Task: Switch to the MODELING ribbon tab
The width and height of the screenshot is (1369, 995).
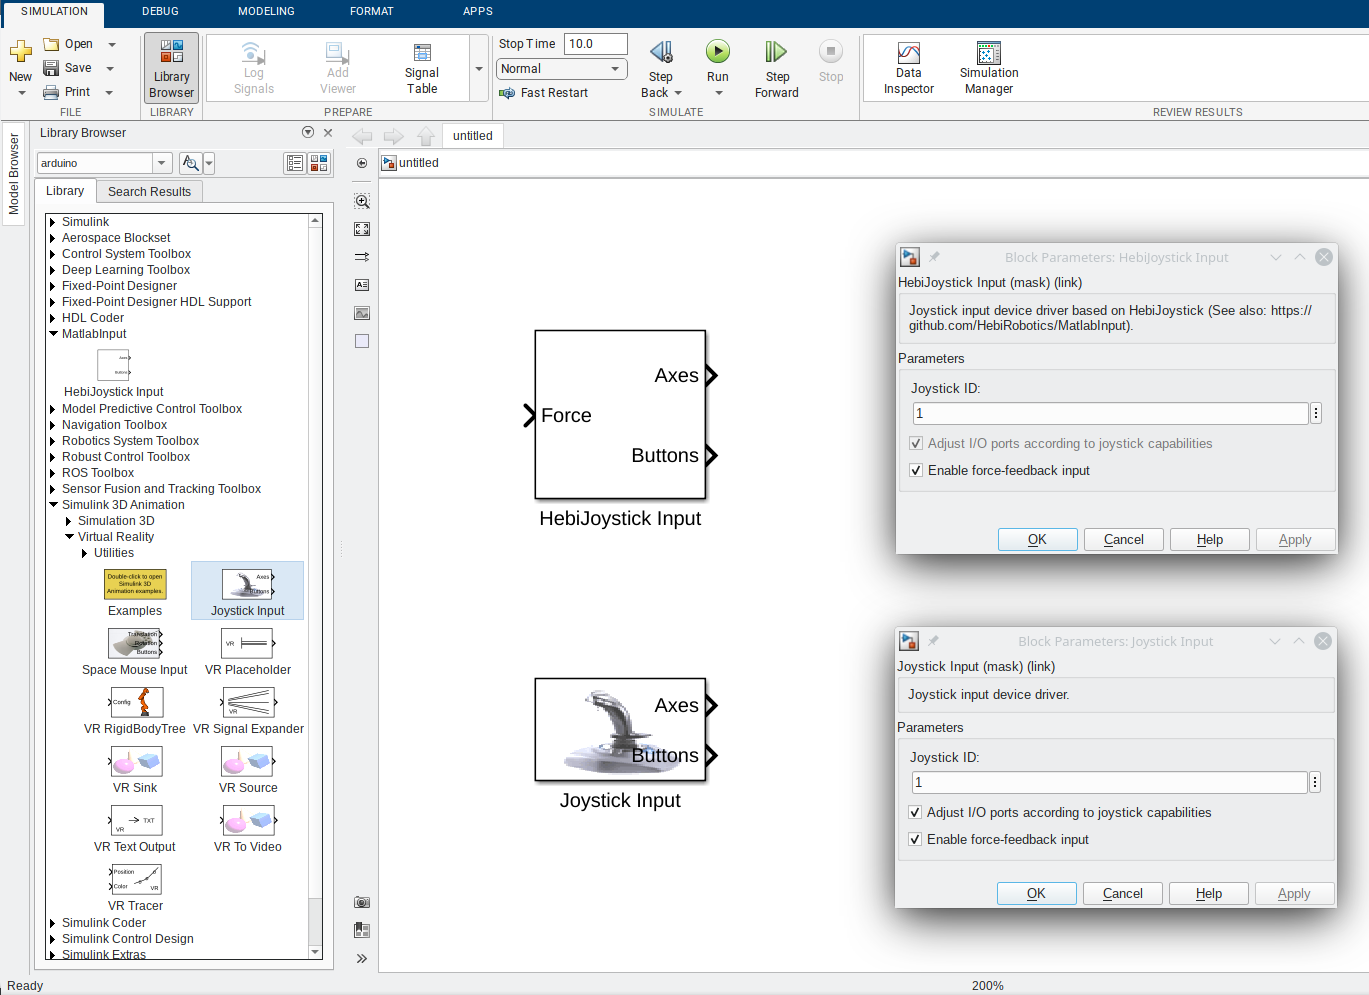Action: [x=266, y=12]
